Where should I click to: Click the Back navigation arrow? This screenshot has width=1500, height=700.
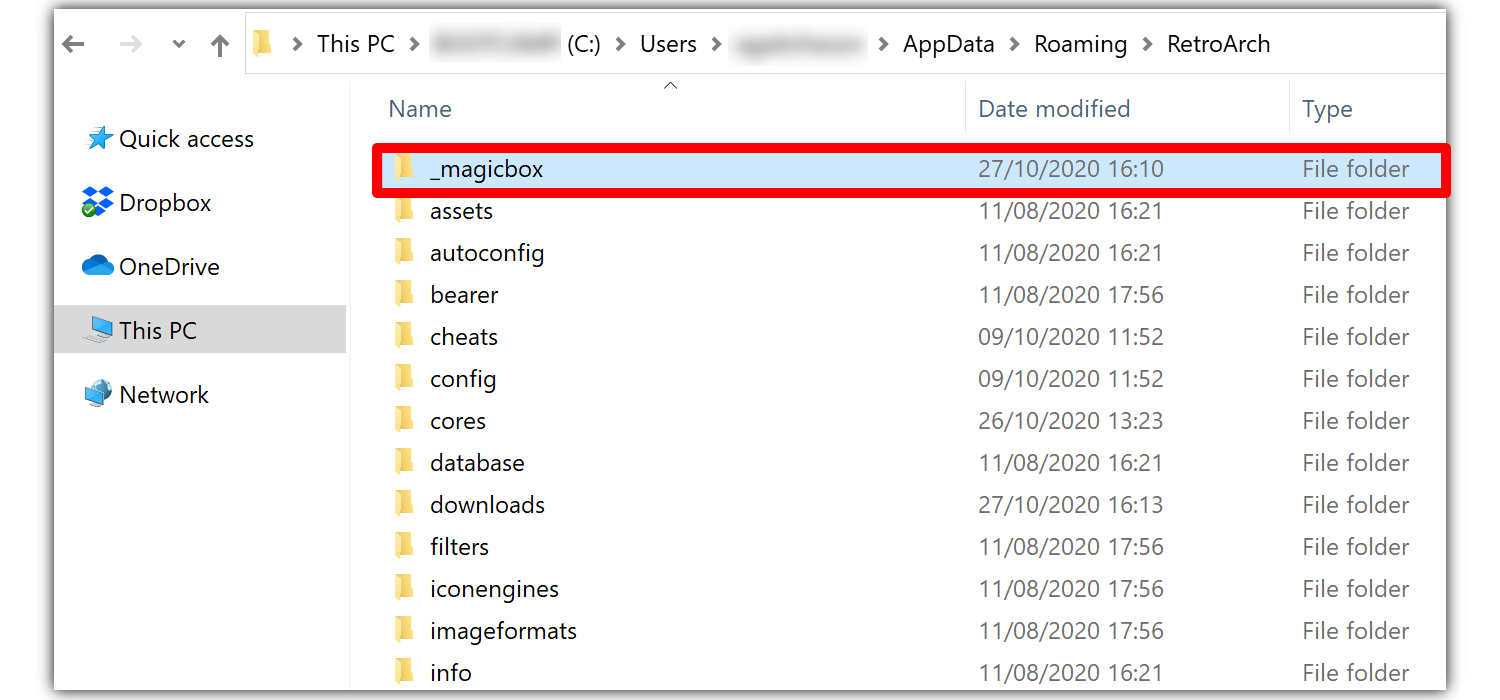[x=74, y=45]
